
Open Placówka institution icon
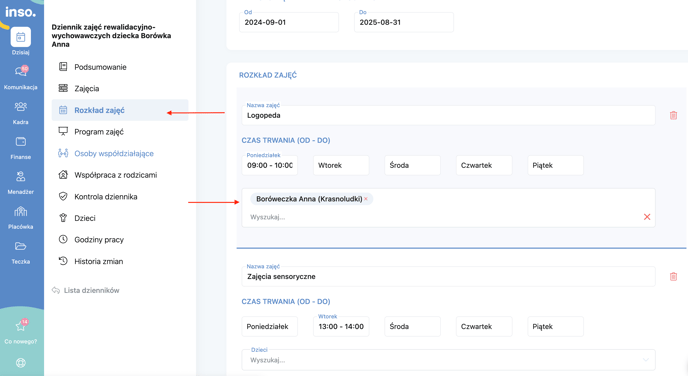(x=21, y=211)
